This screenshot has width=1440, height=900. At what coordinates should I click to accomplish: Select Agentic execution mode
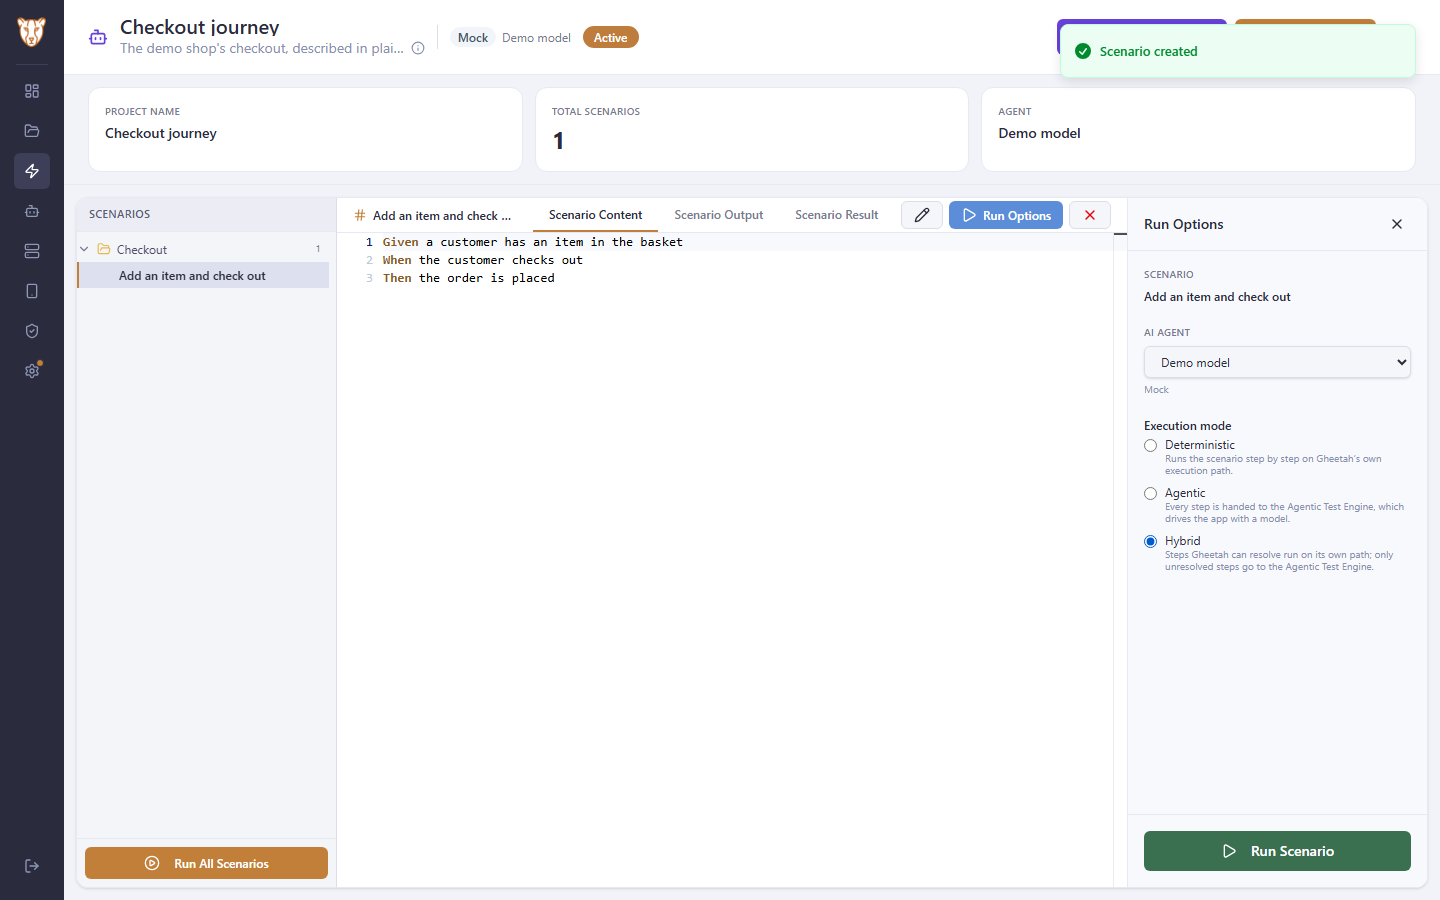click(x=1150, y=494)
